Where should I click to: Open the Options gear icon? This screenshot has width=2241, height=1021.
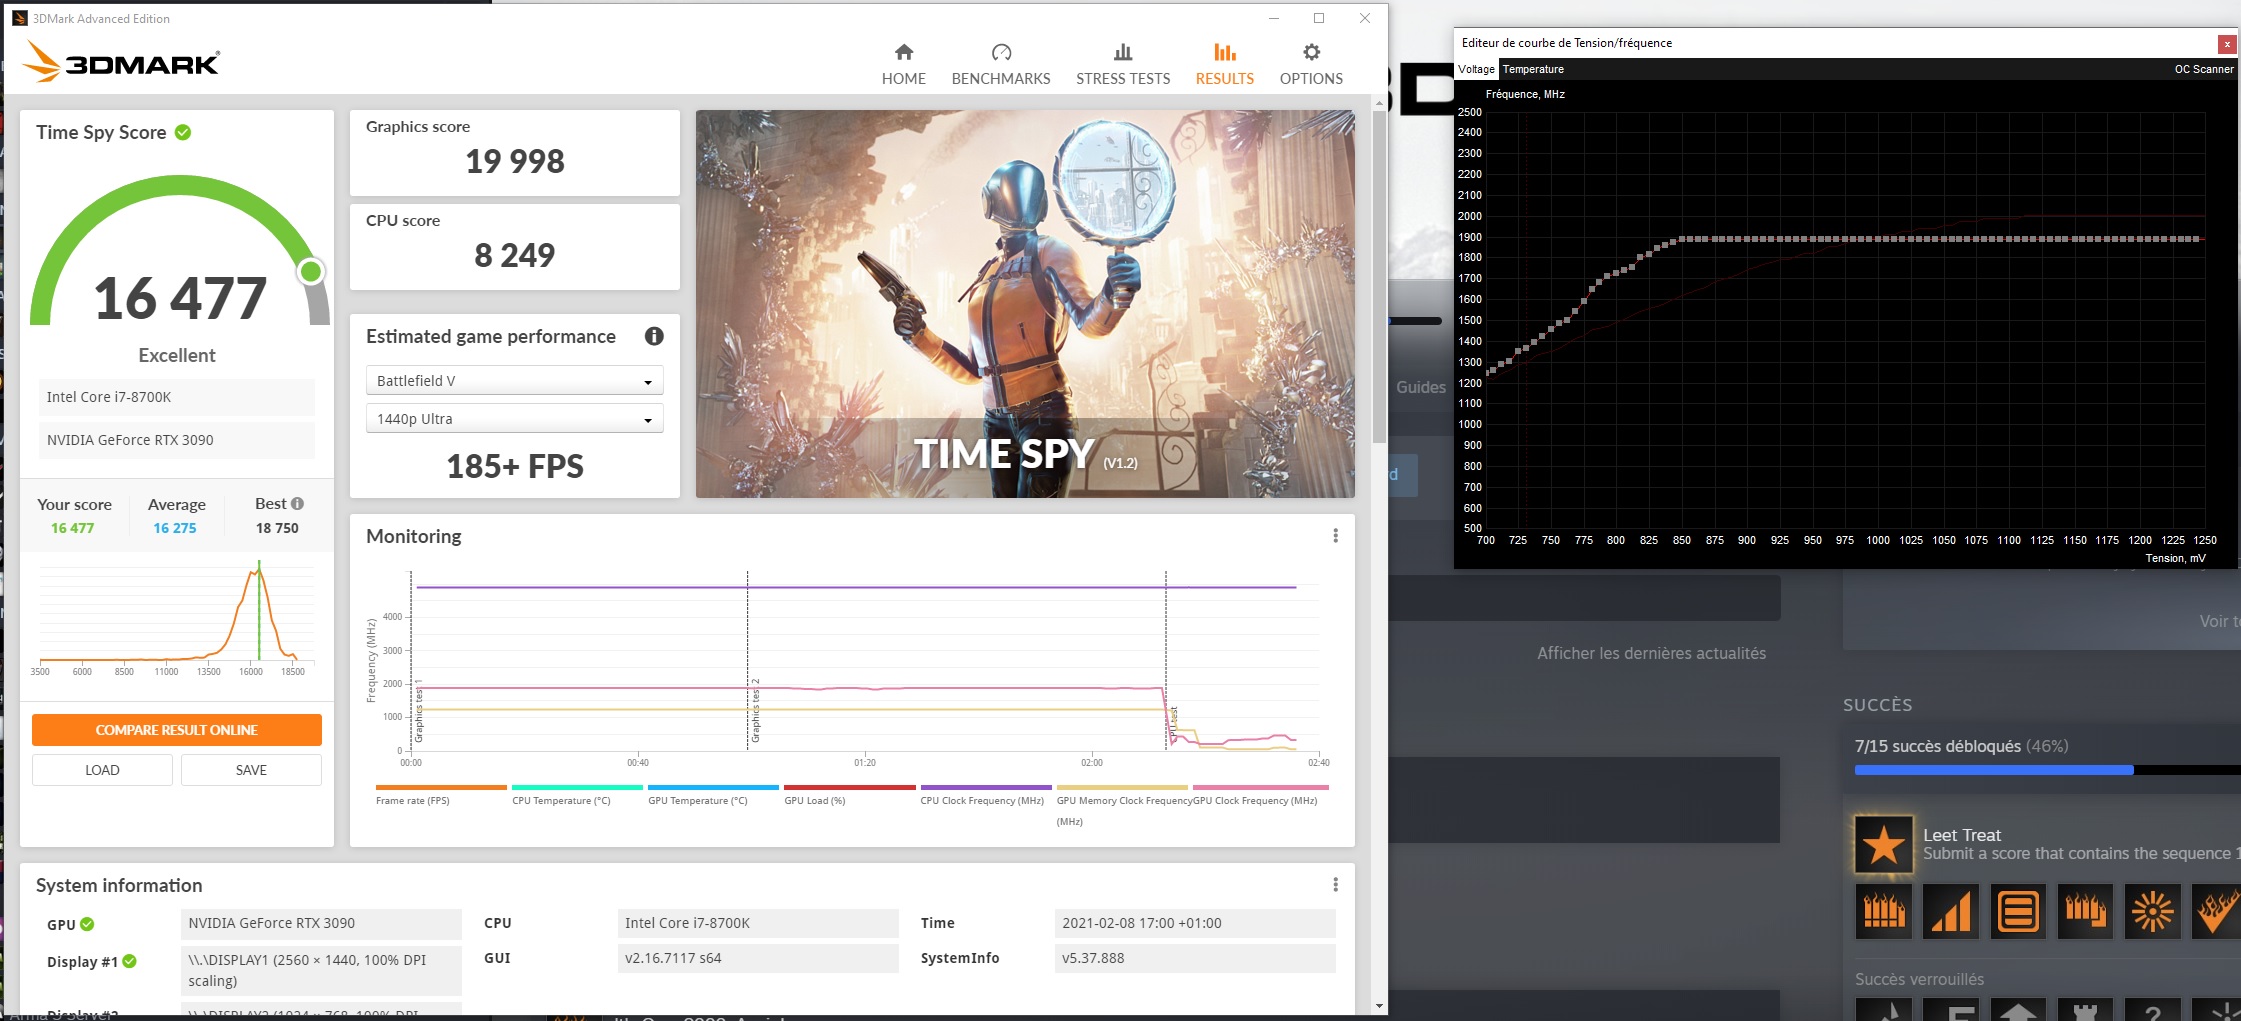tap(1311, 52)
